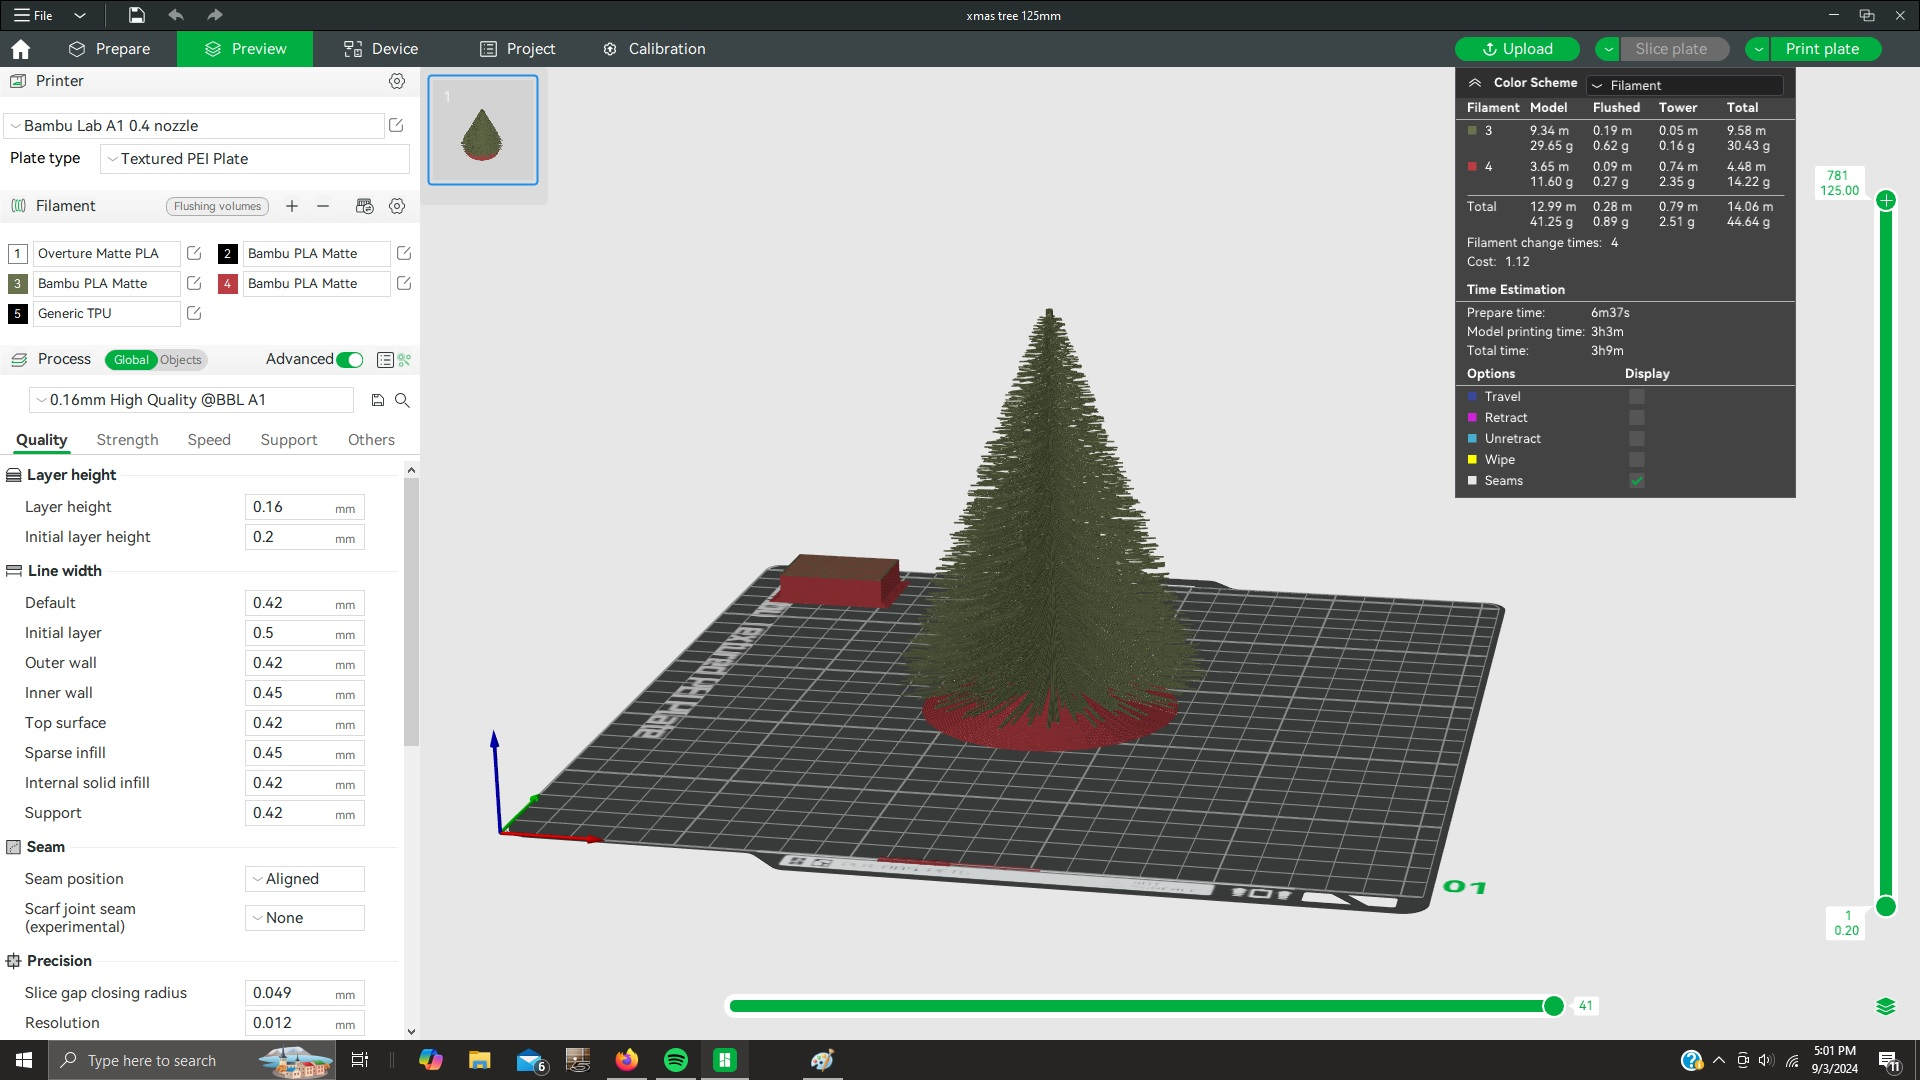Open the Plate type dropdown
The image size is (1920, 1080).
[x=254, y=158]
